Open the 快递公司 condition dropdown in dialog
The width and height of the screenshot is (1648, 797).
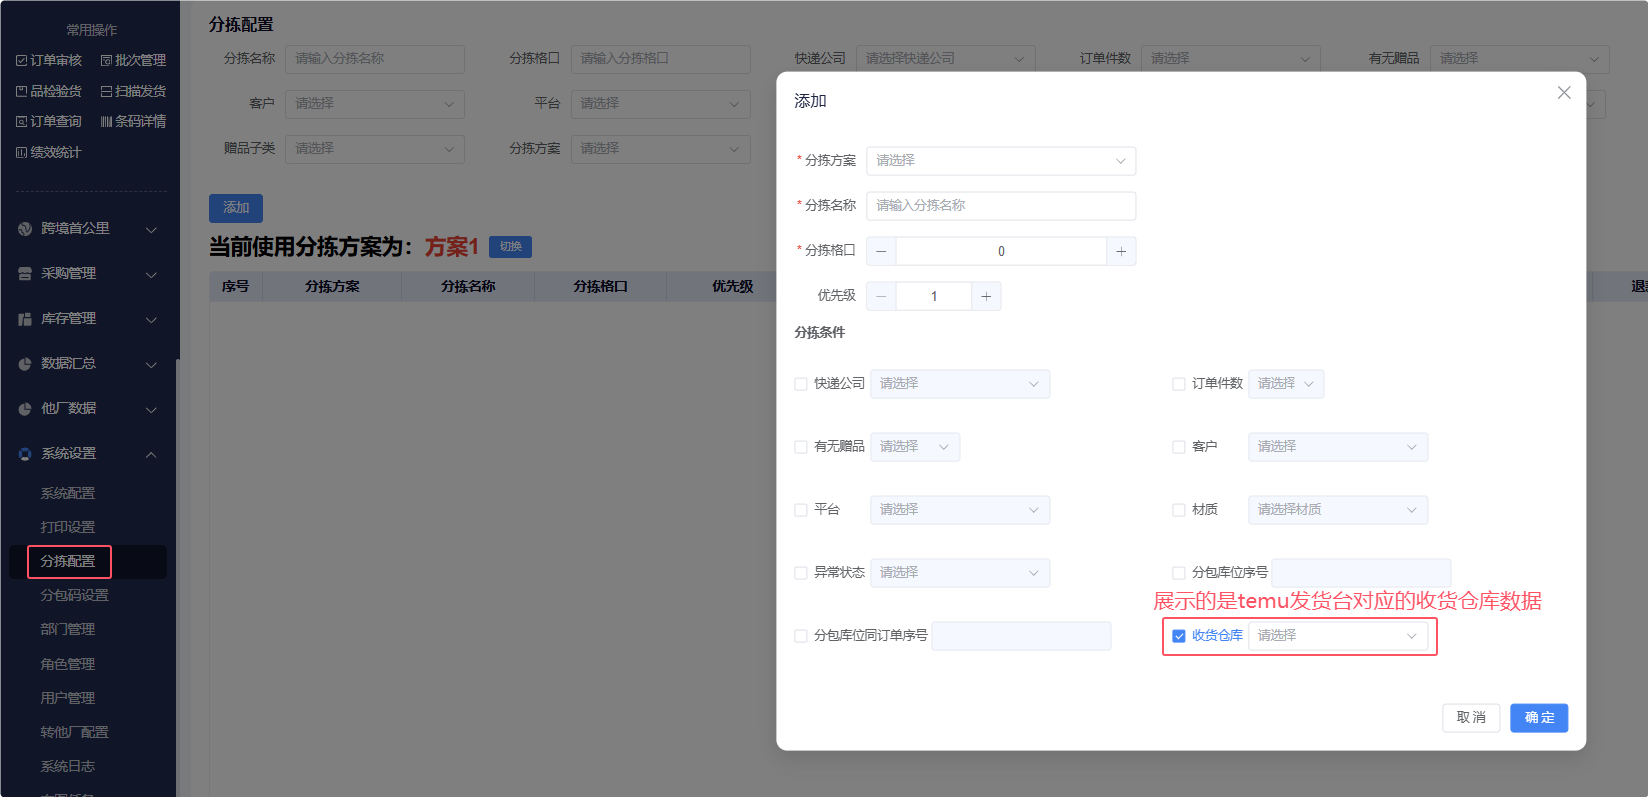[x=960, y=384]
